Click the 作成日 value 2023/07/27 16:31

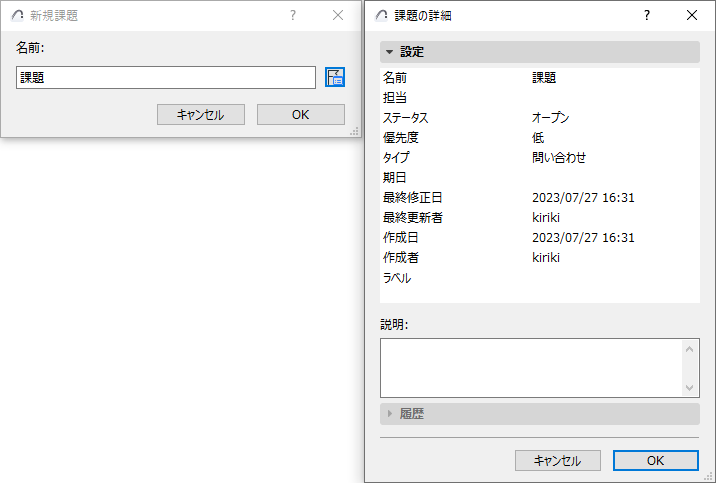tap(583, 238)
